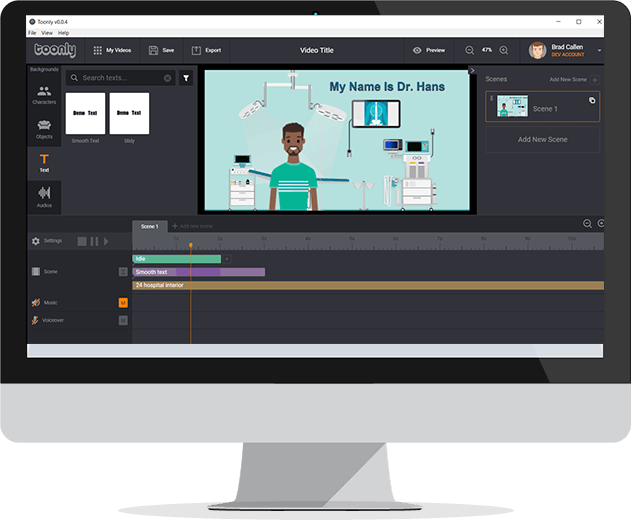Play the timeline
This screenshot has width=631, height=520.
tap(106, 241)
